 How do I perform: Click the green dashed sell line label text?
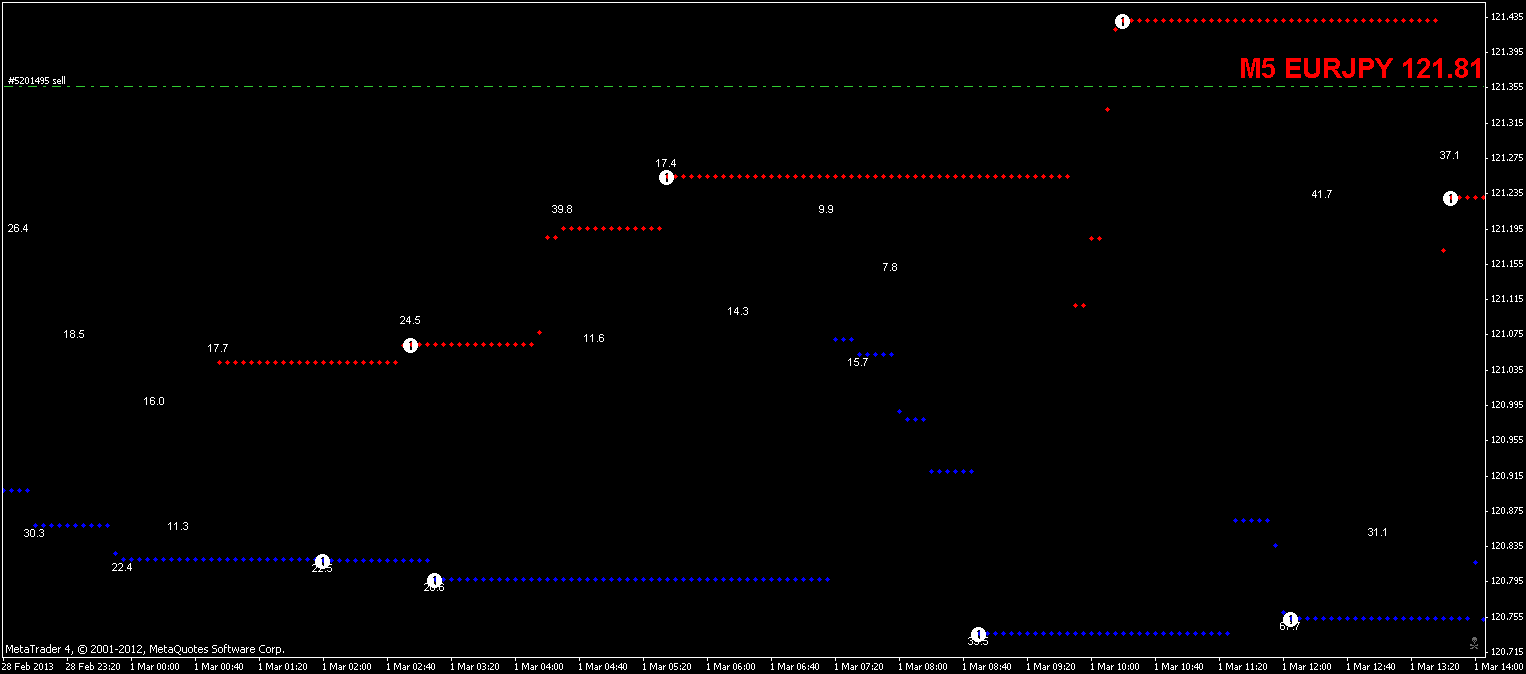pos(37,78)
